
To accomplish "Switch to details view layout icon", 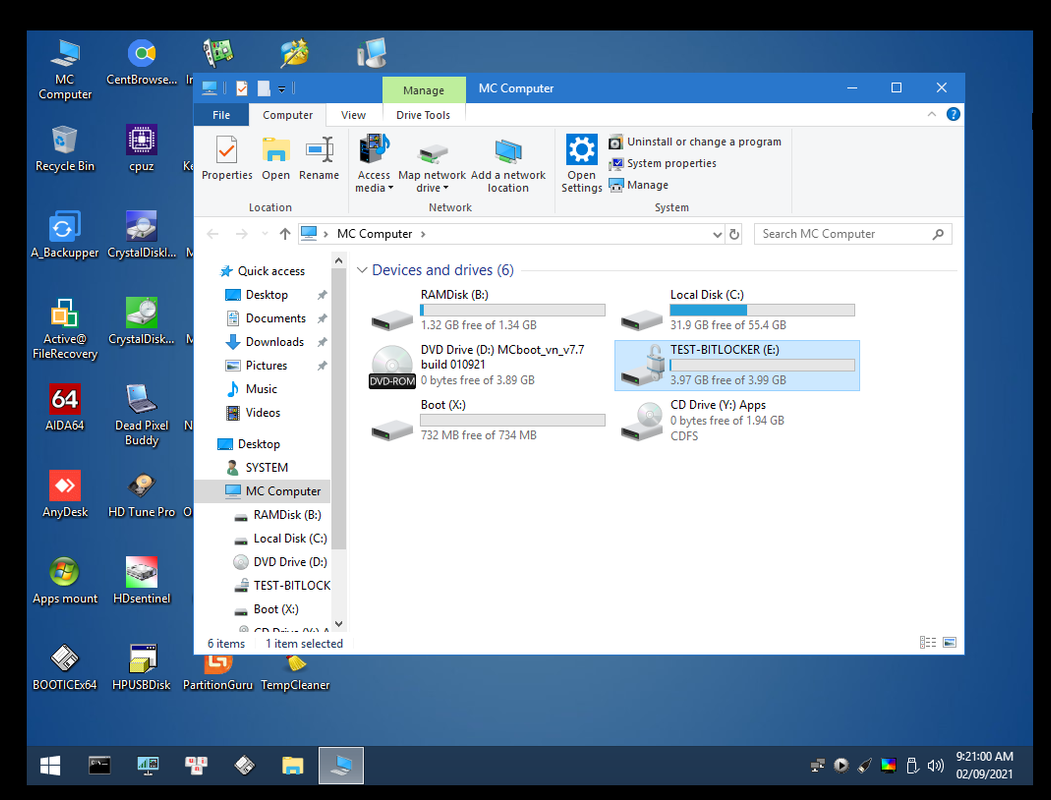I will pos(928,643).
